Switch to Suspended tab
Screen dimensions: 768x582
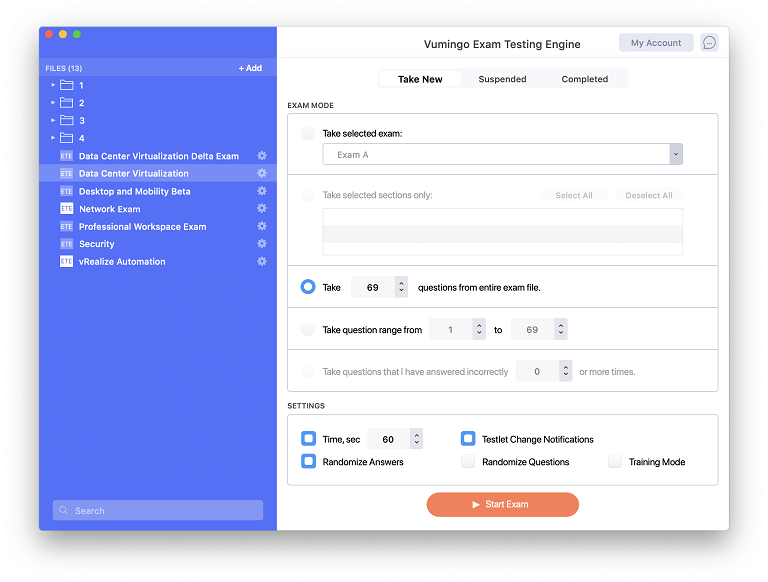502,79
